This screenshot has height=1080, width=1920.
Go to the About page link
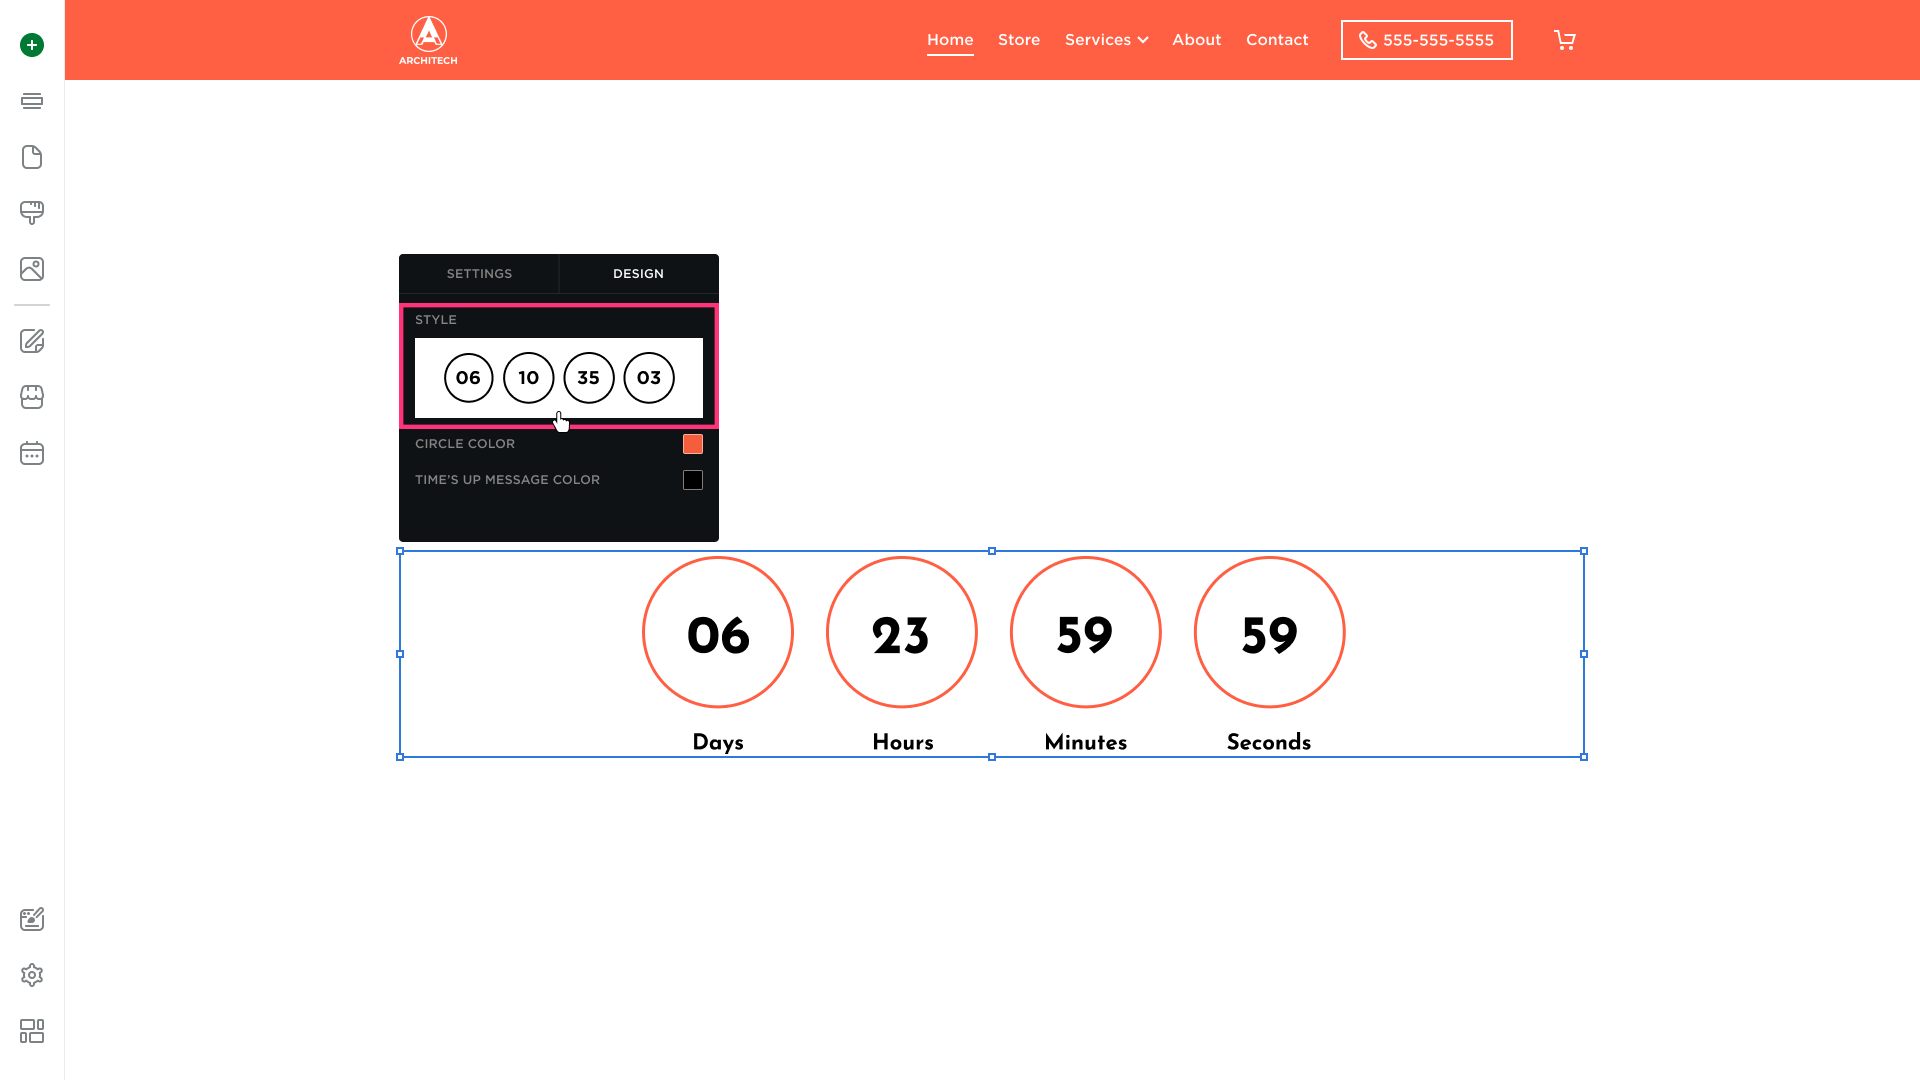[x=1196, y=40]
